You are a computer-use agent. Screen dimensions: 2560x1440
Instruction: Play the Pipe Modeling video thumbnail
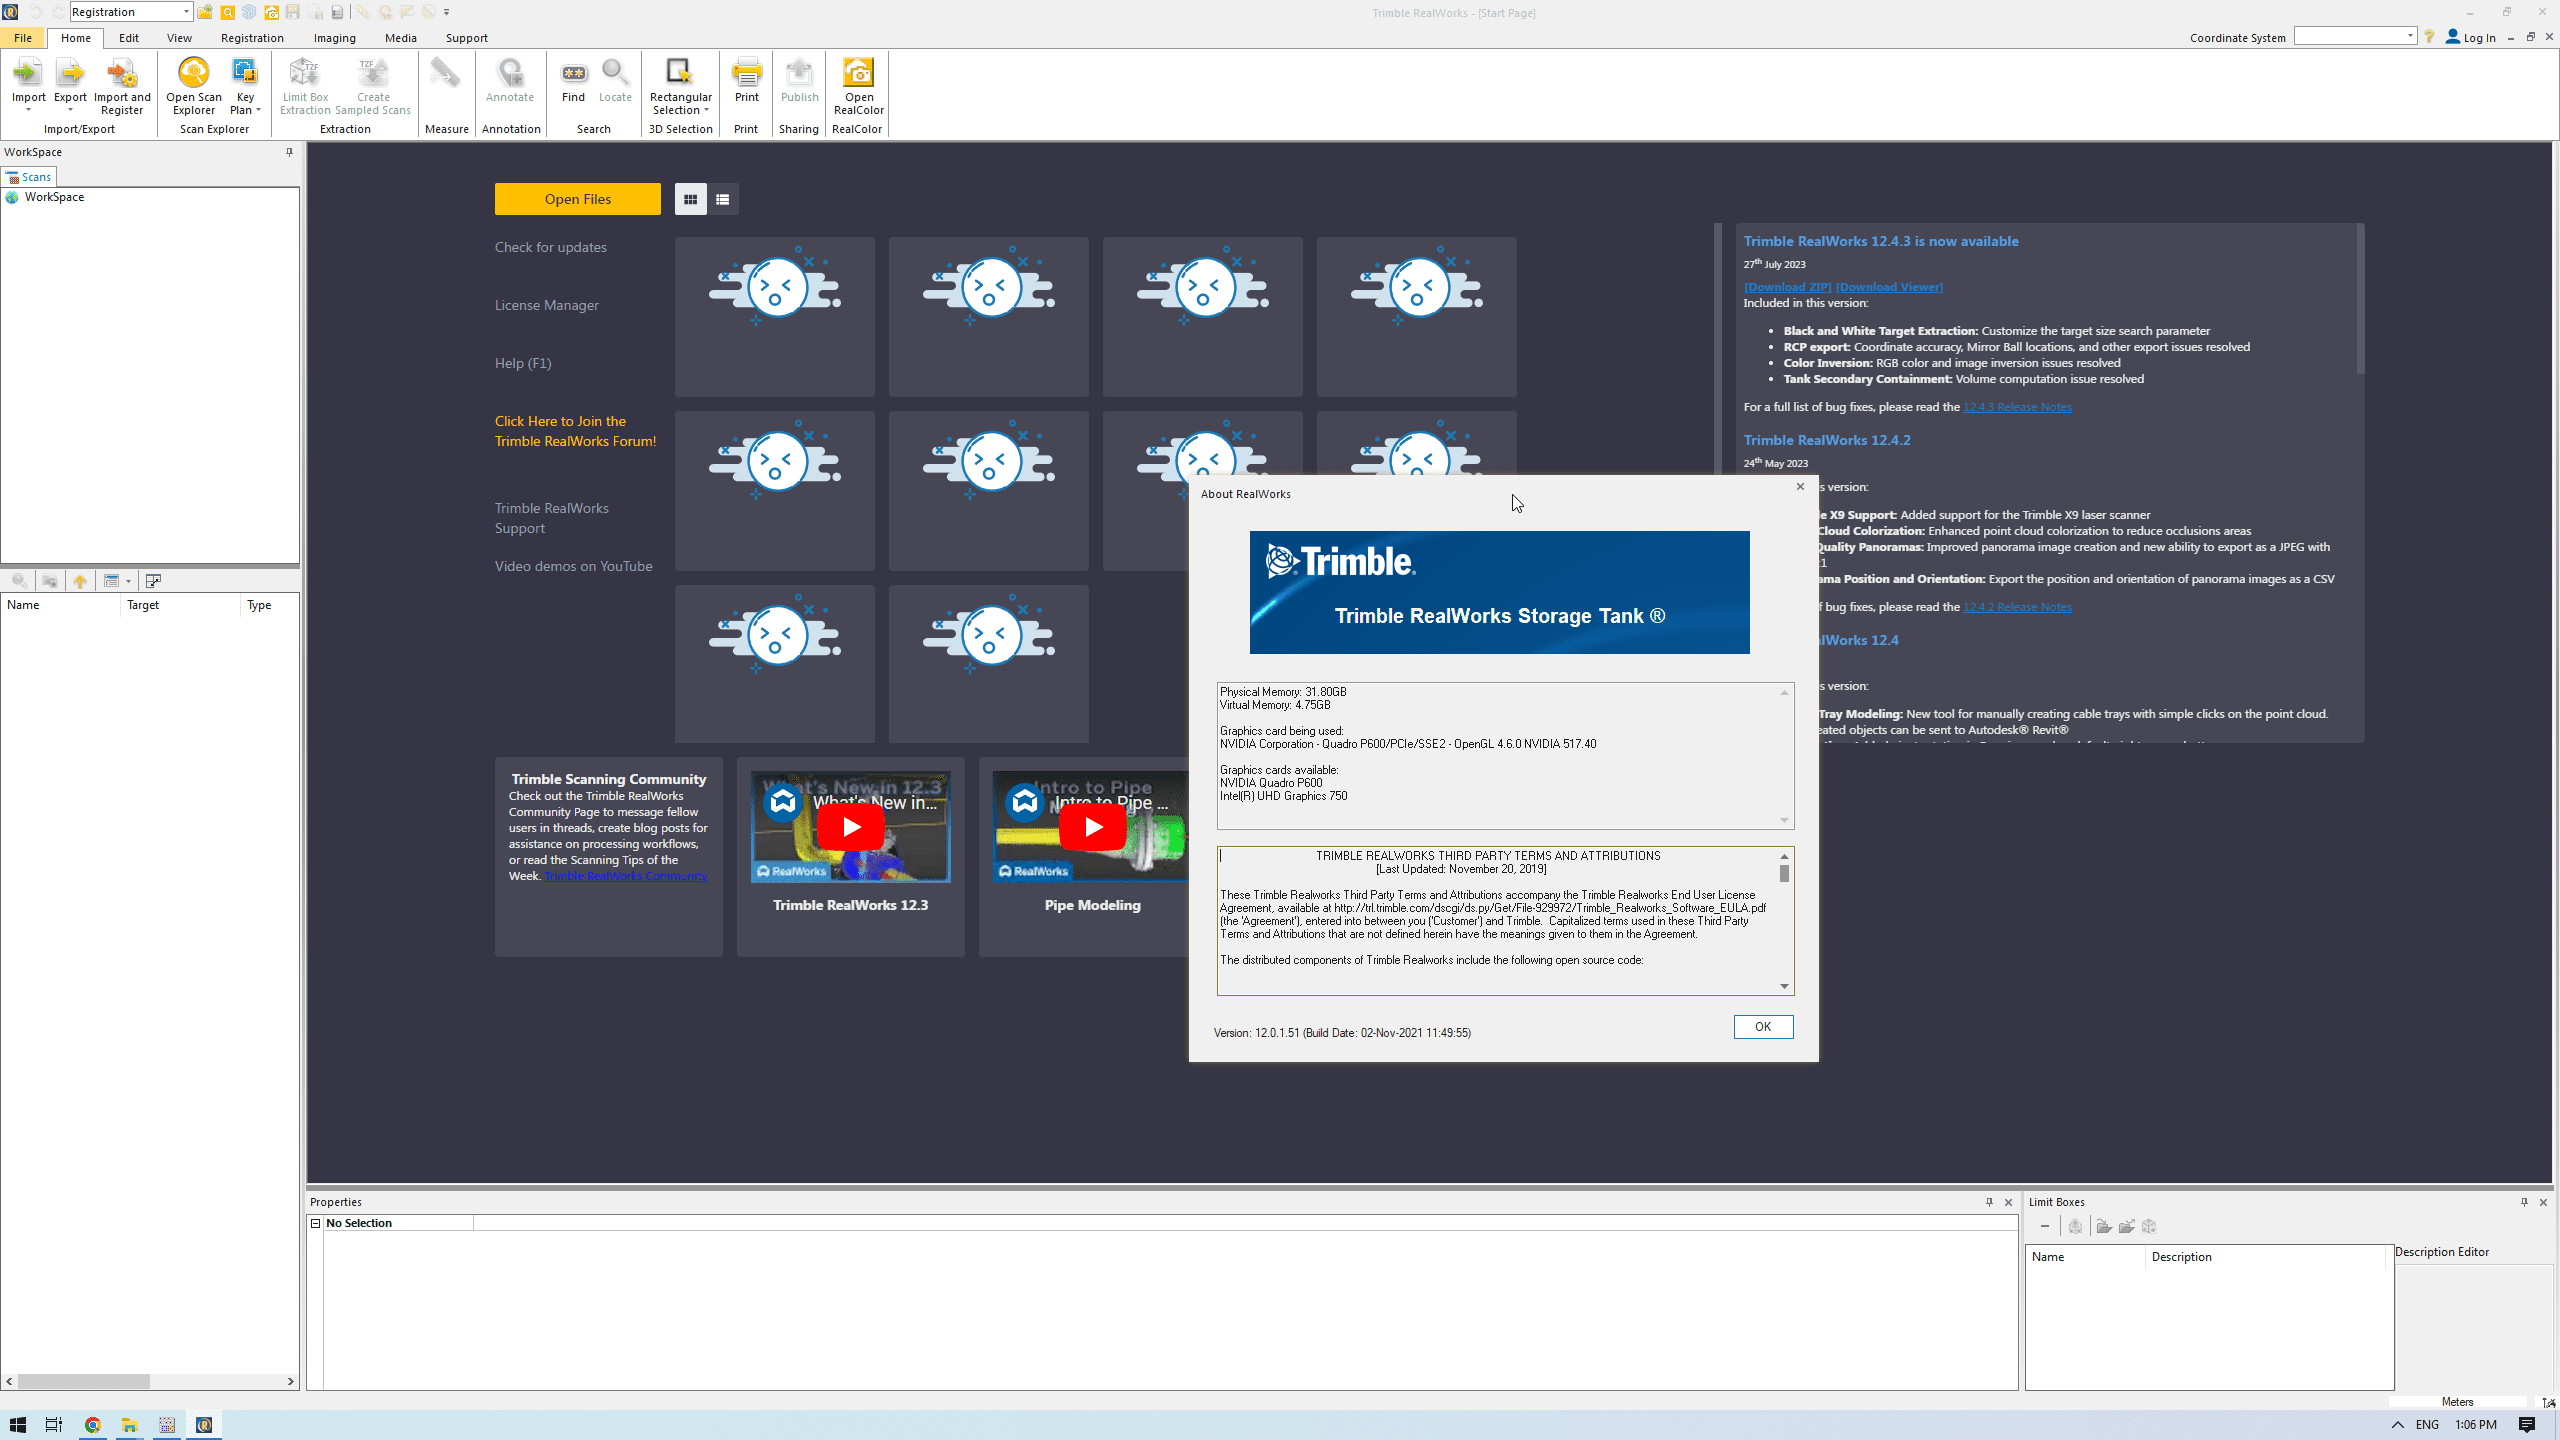pos(1092,827)
